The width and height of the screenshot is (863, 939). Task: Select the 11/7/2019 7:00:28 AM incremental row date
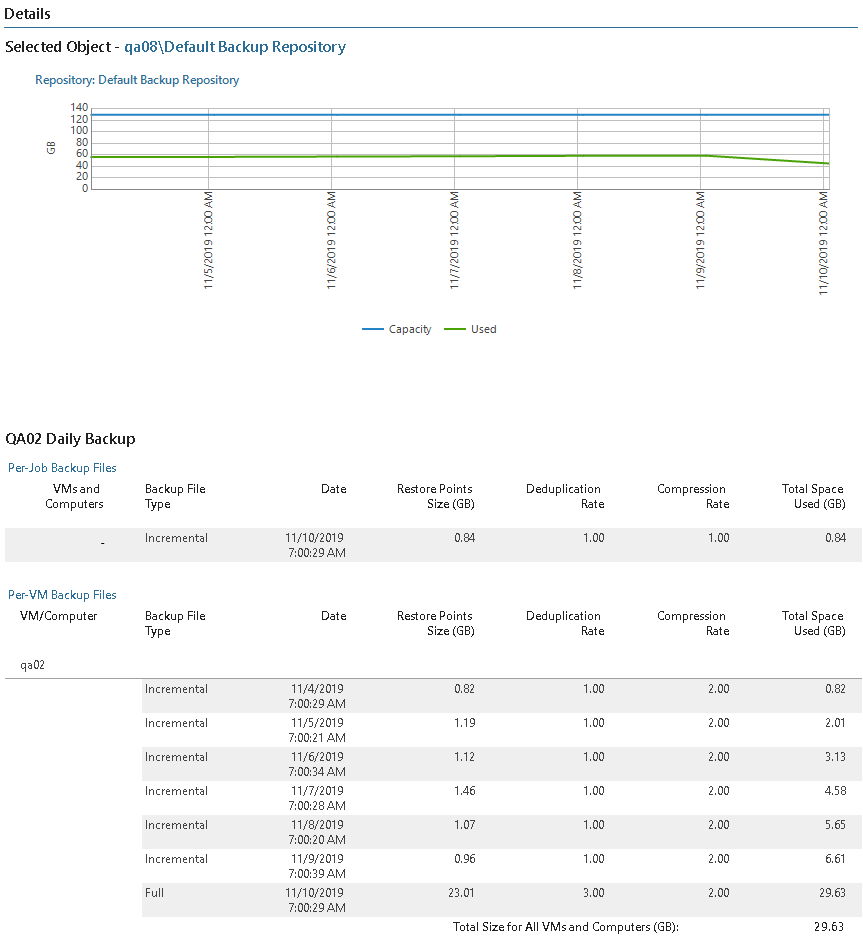pyautogui.click(x=318, y=798)
